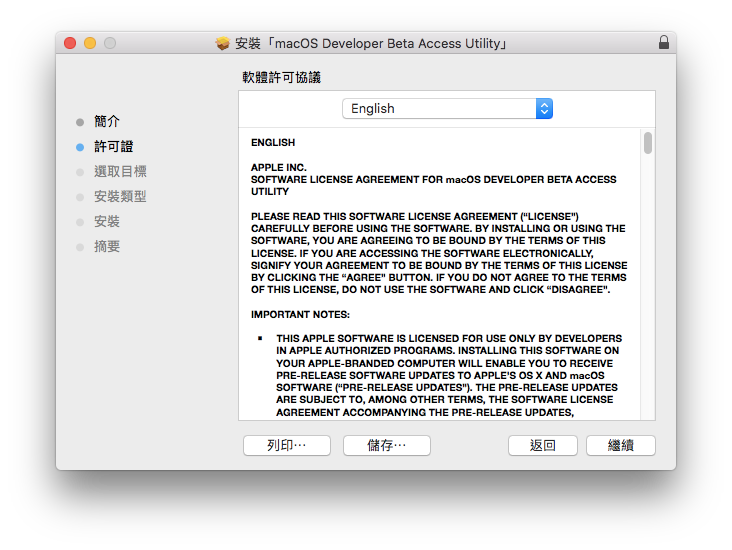Minimize the installer with yellow button
Viewport: 732px width, 550px height.
90,43
